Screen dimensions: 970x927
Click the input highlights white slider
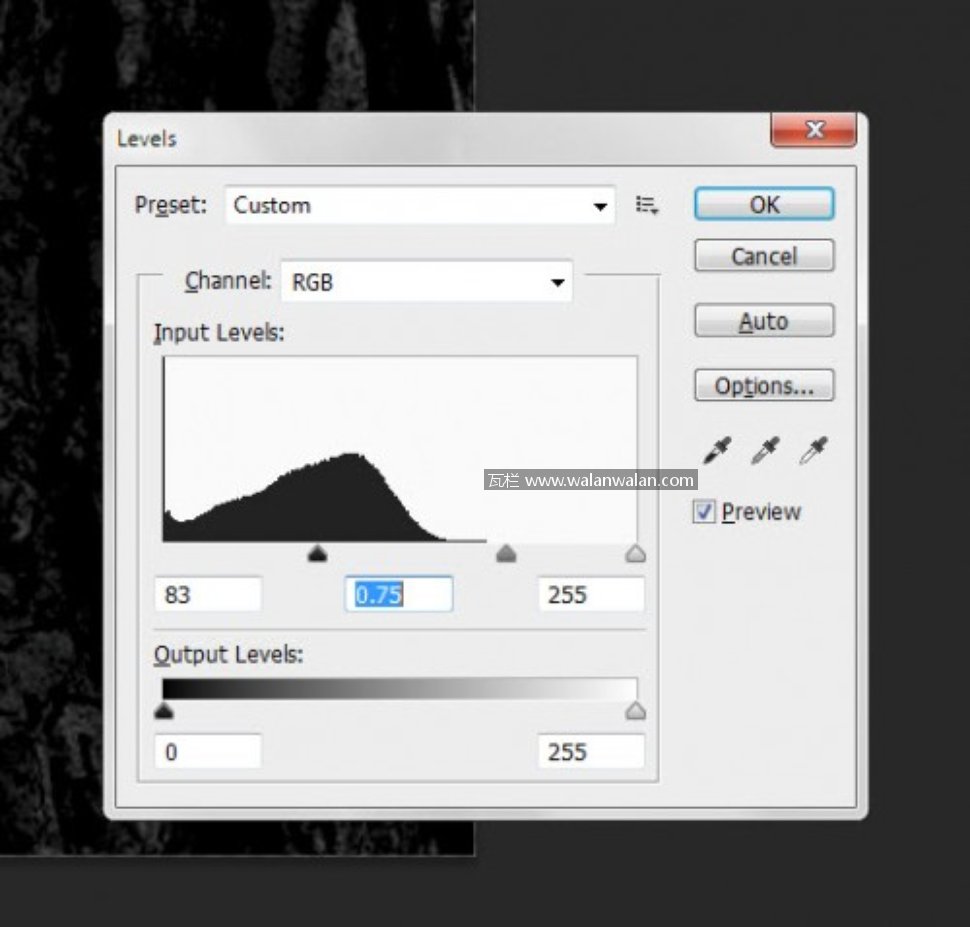(x=635, y=554)
